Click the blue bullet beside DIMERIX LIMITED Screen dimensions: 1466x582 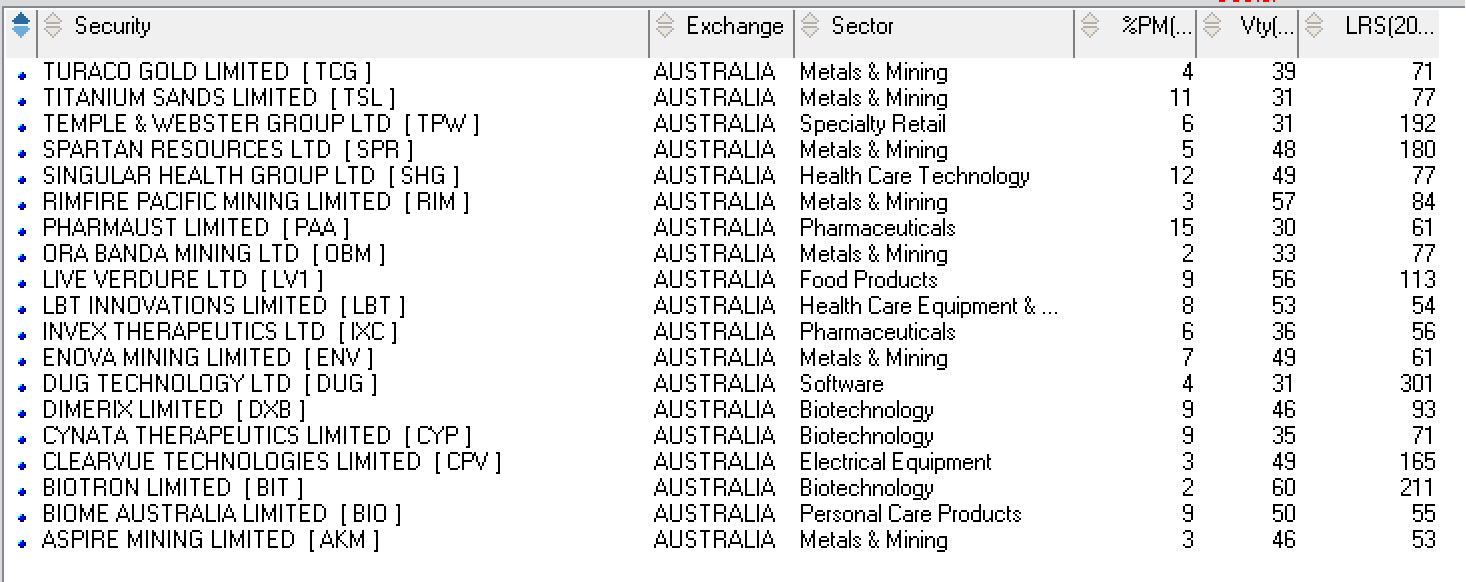22,413
